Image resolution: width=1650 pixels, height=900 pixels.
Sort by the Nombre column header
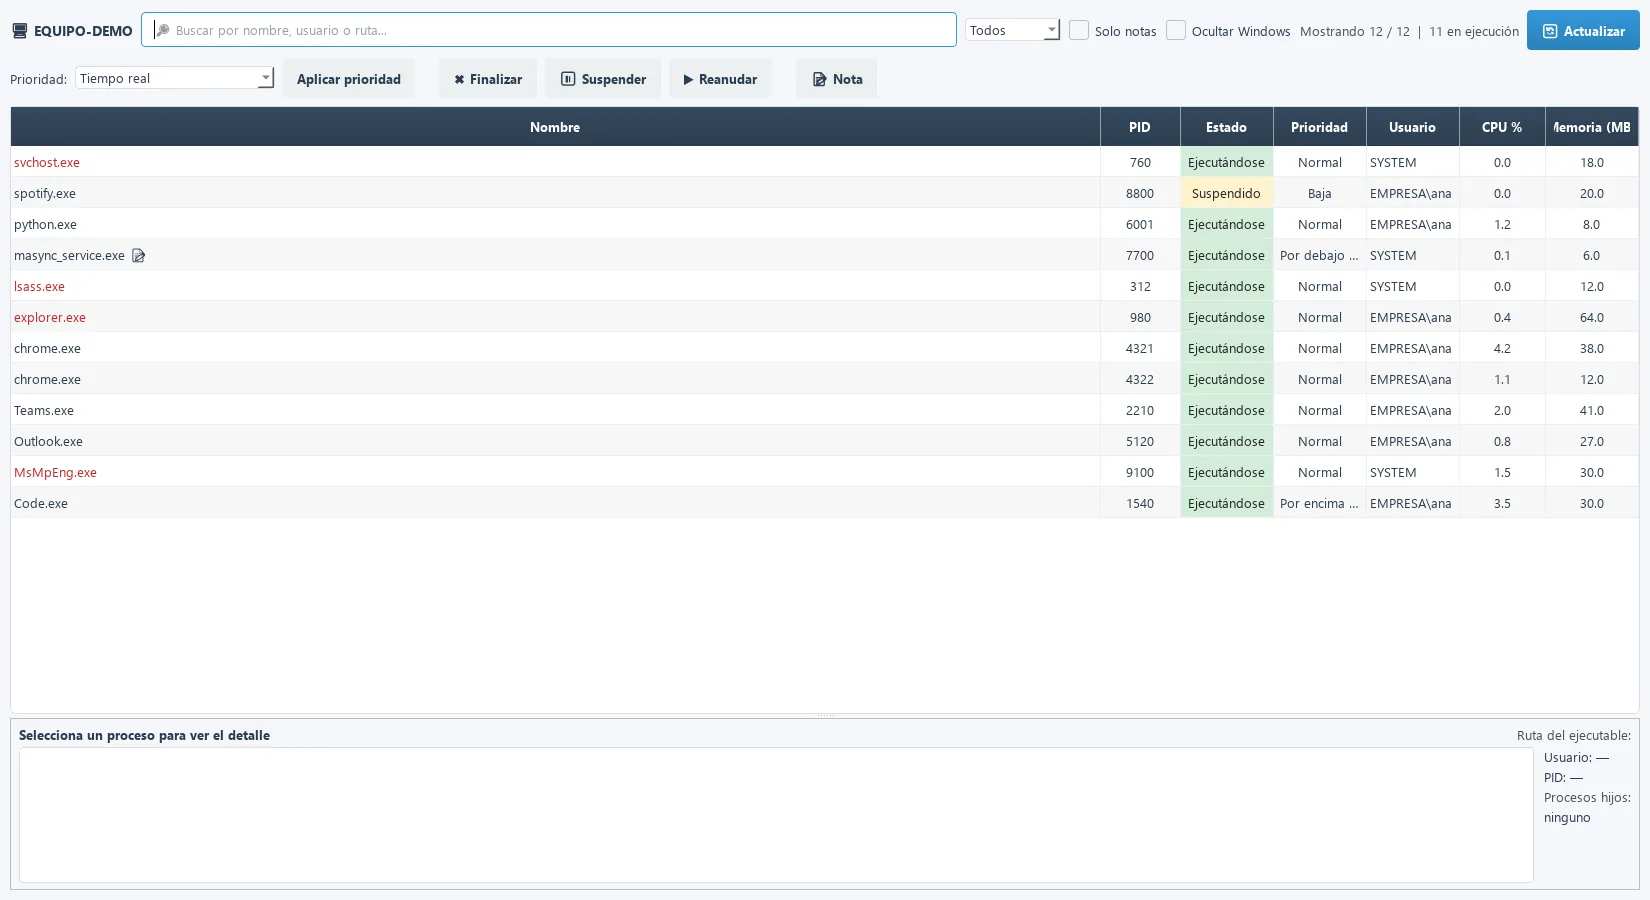pyautogui.click(x=555, y=127)
